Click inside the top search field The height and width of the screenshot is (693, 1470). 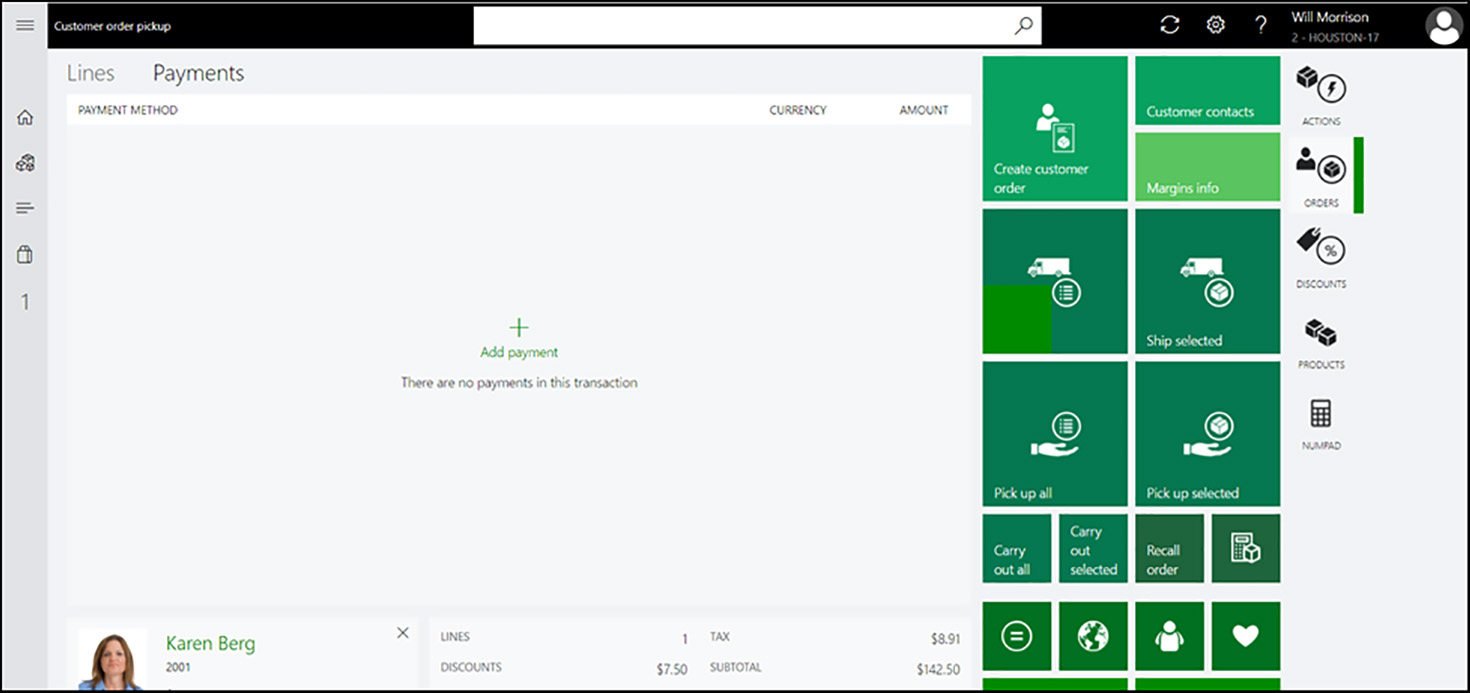tap(740, 26)
